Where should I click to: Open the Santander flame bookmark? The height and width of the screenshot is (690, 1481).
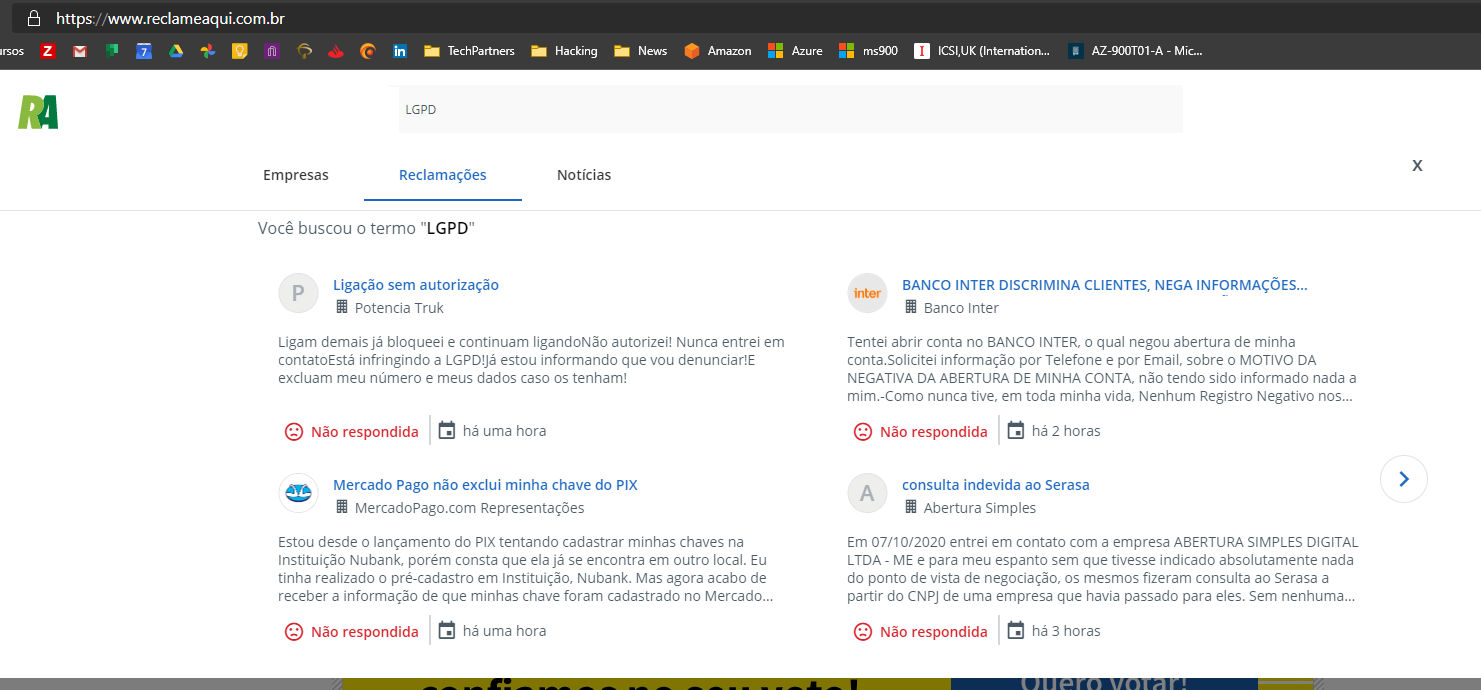[x=336, y=51]
